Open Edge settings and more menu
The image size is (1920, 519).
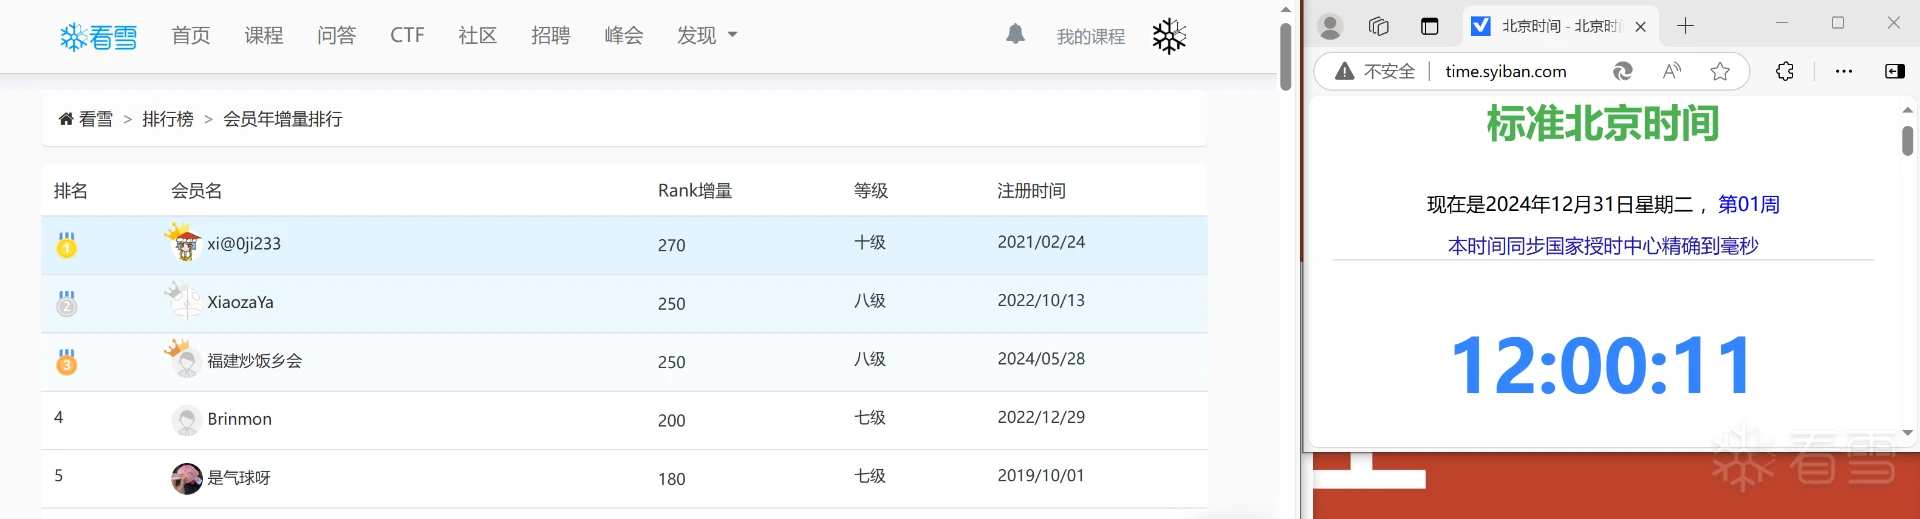(1844, 71)
